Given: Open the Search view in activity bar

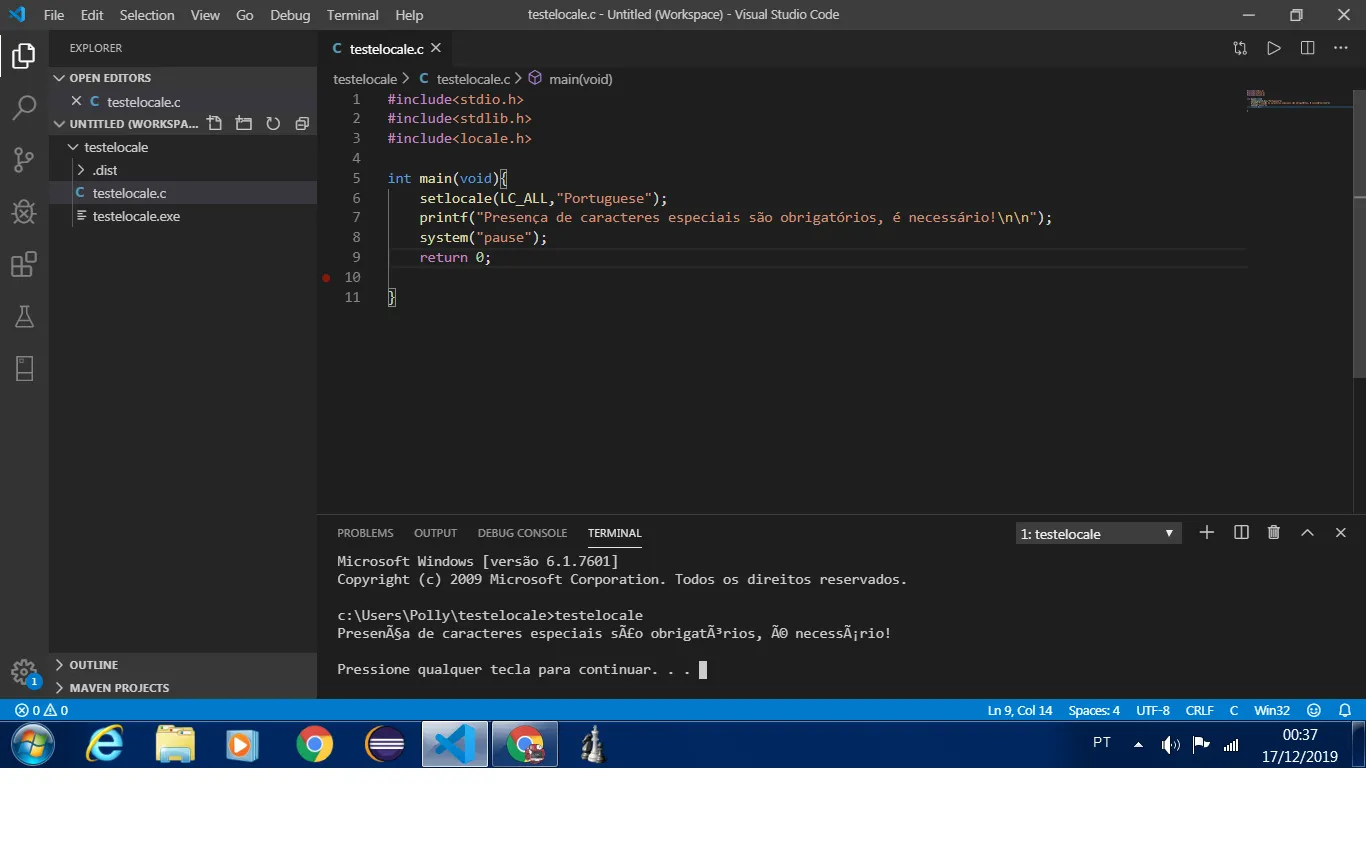Looking at the screenshot, I should [24, 108].
